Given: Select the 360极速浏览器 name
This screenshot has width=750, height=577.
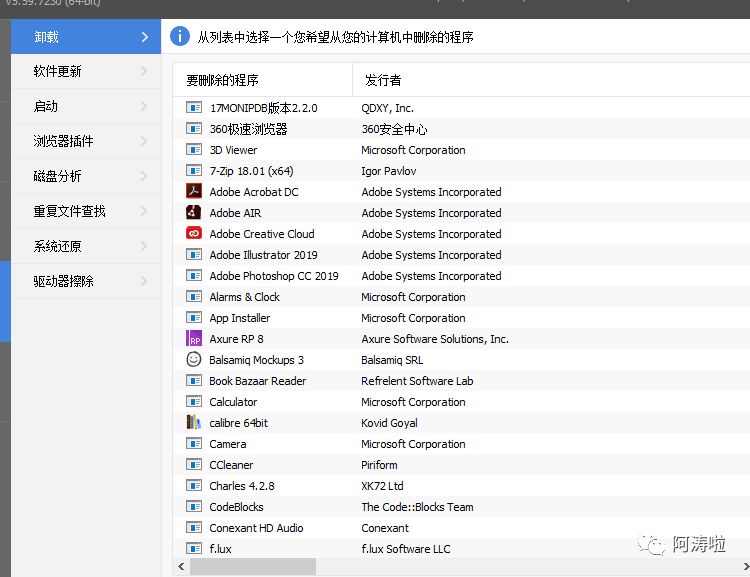Looking at the screenshot, I should click(249, 129).
